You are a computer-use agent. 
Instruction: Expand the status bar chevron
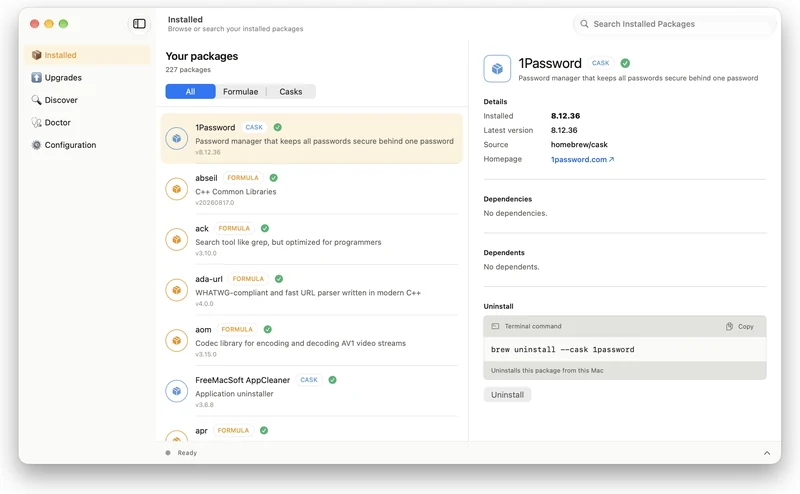tap(767, 453)
